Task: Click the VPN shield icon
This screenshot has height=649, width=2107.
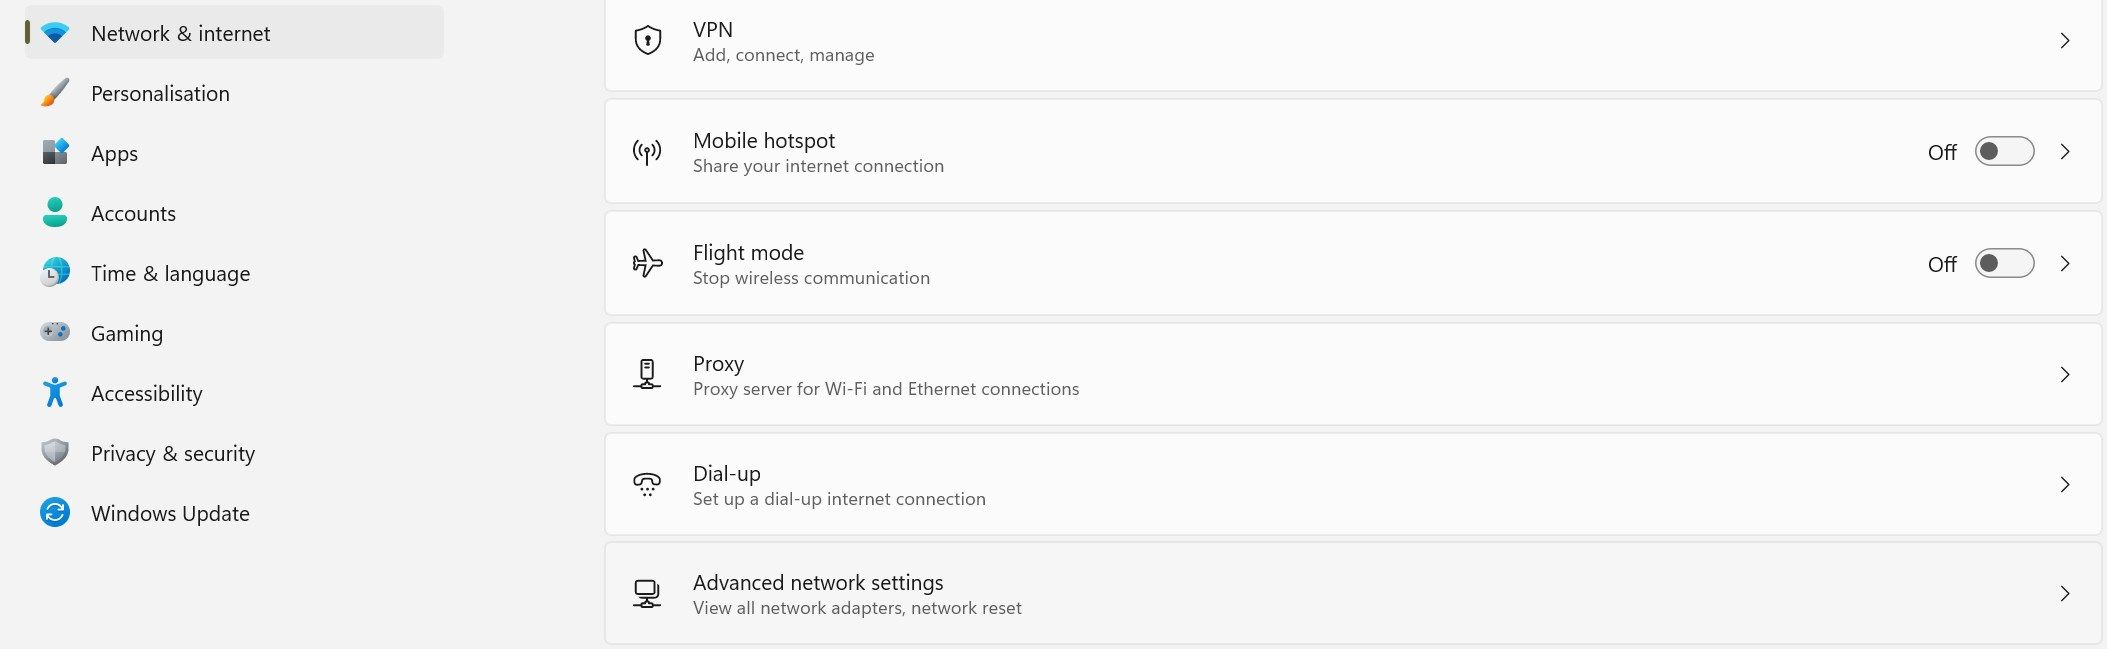Action: (x=647, y=40)
